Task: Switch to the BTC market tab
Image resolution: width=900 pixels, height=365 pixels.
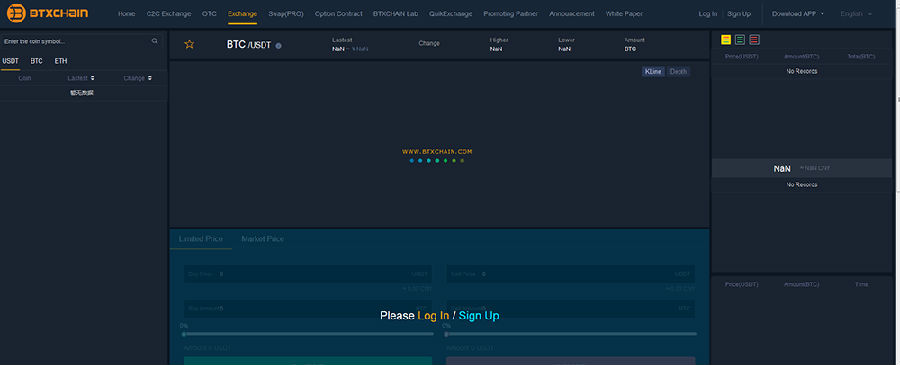Action: (37, 61)
